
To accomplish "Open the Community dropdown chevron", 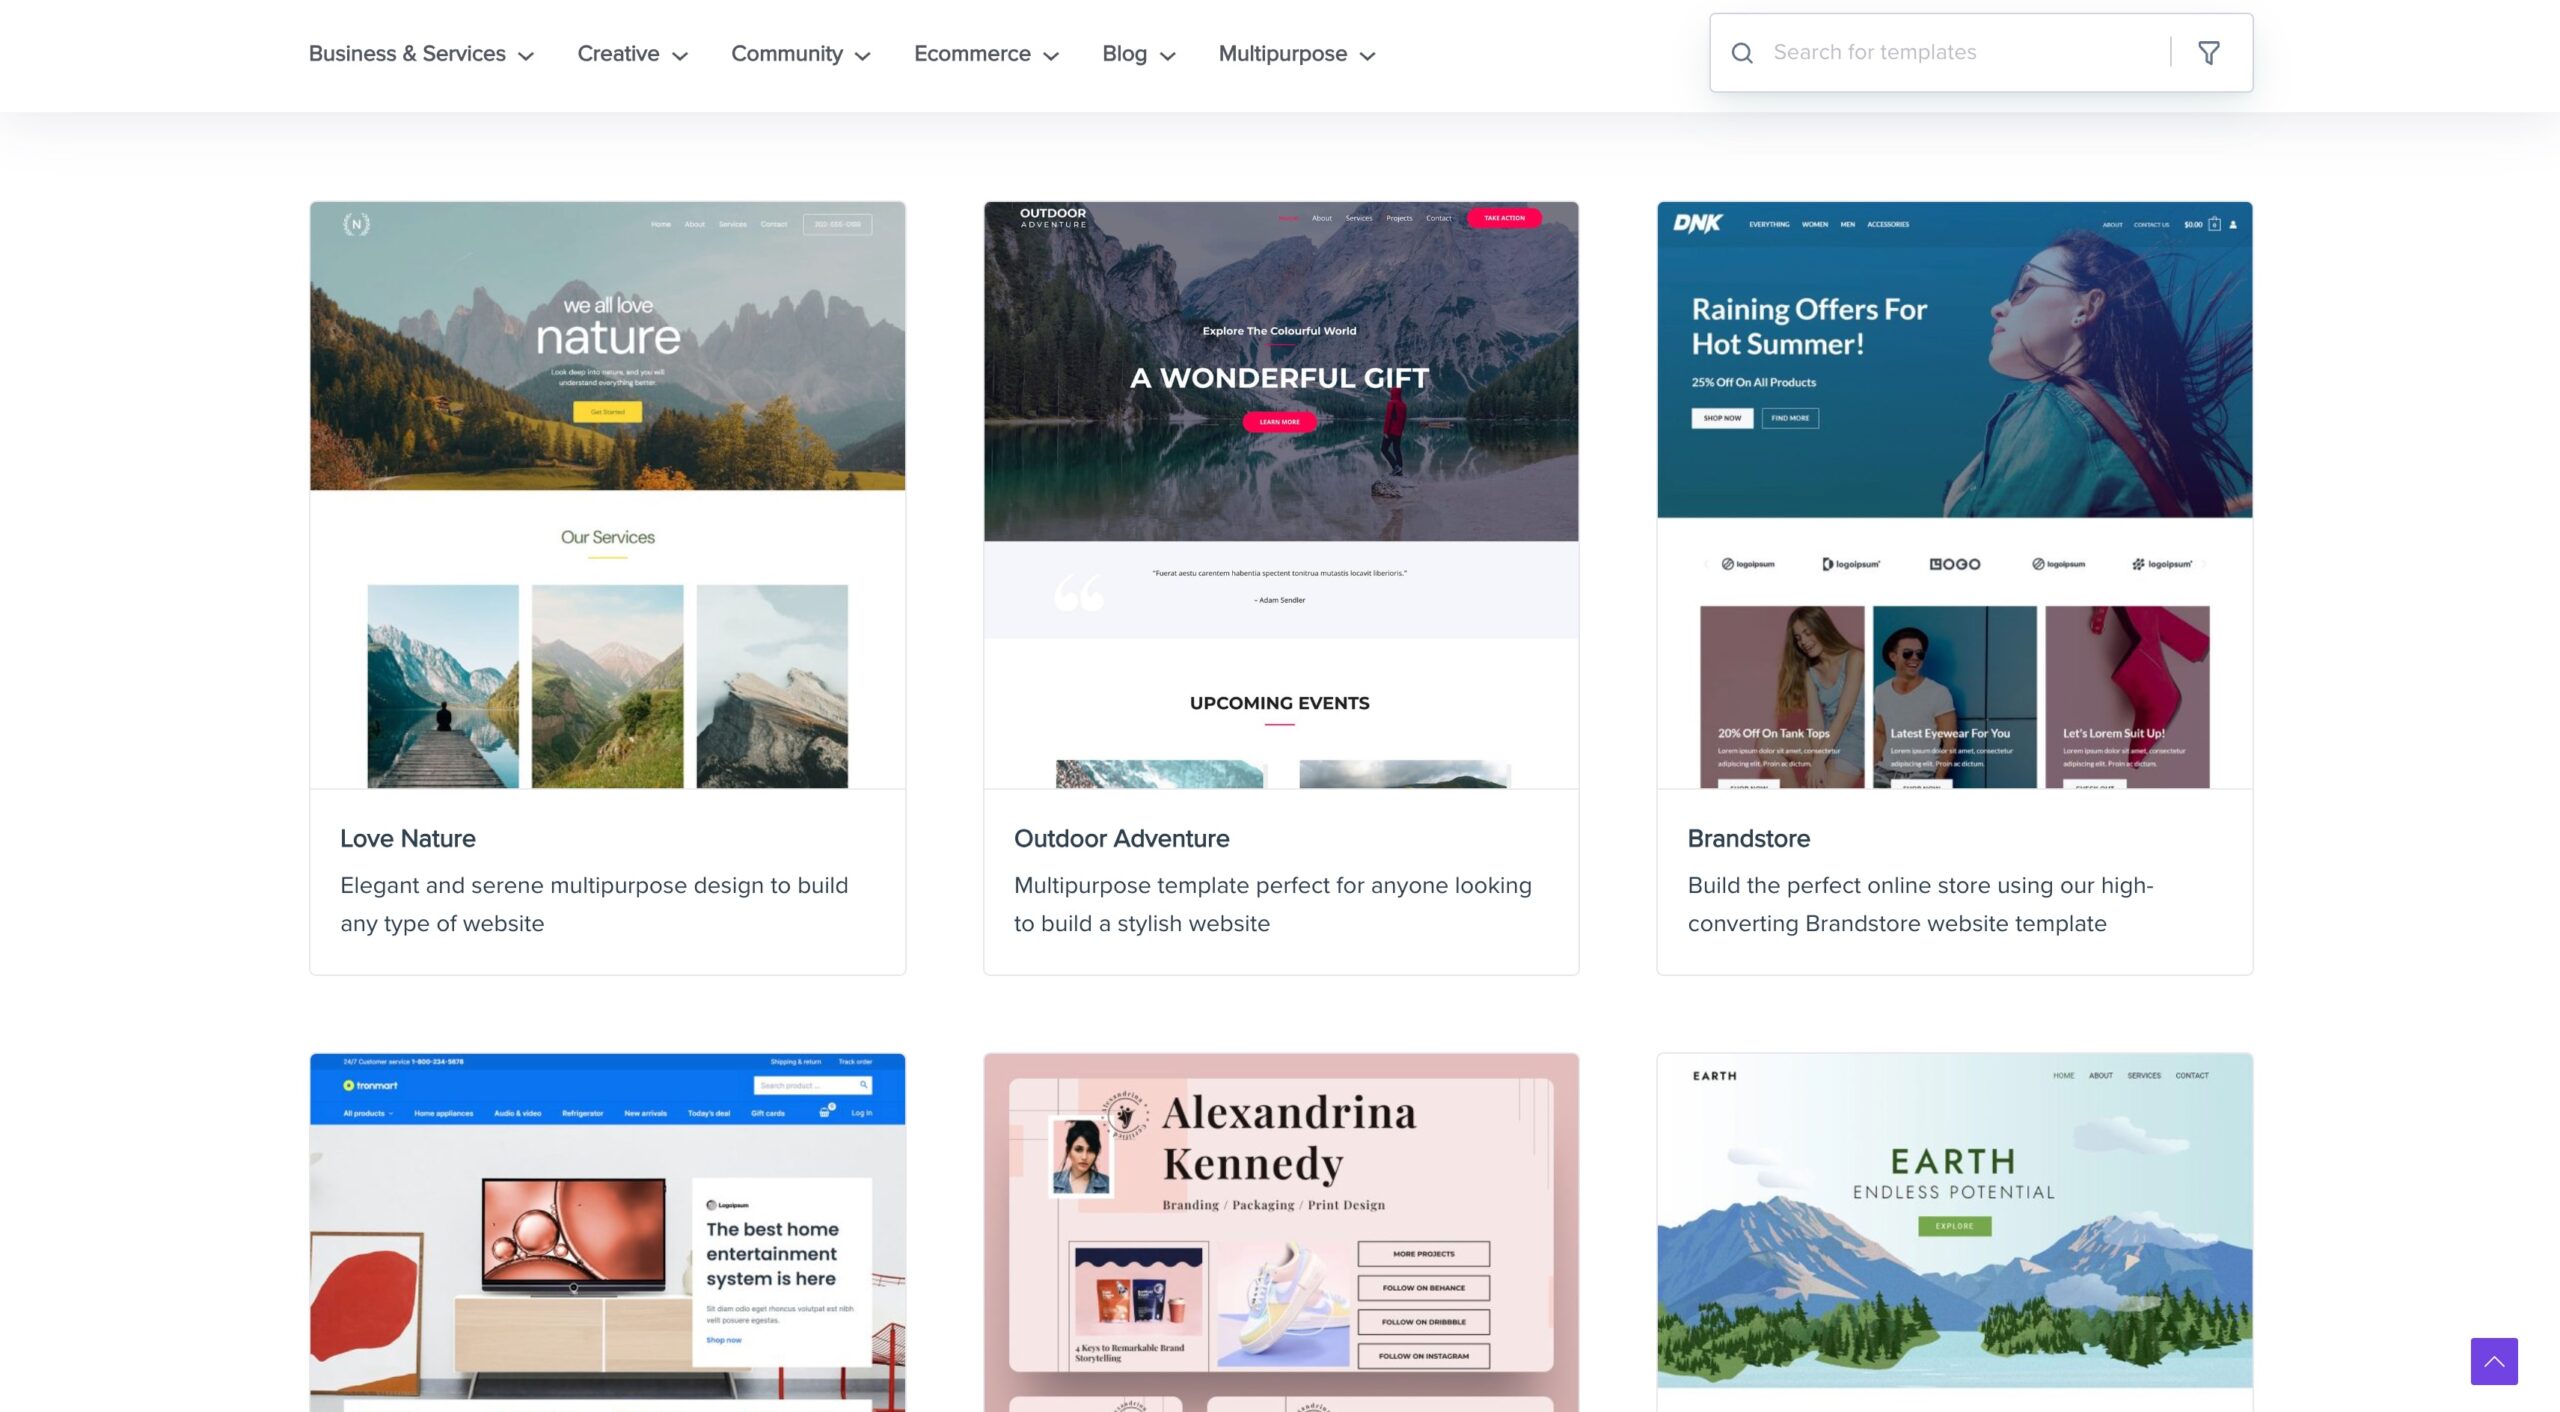I will click(863, 56).
